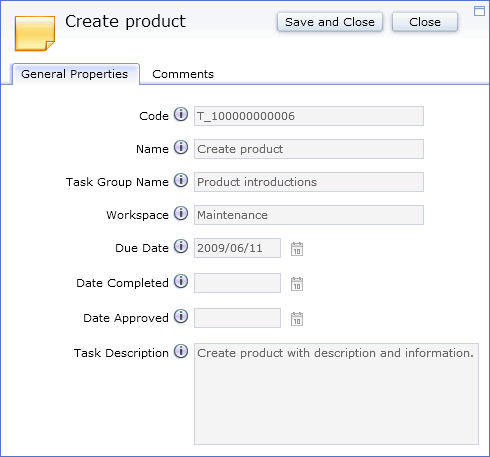Open the Due Date calendar picker
Viewport: 490px width, 457px height.
point(297,249)
